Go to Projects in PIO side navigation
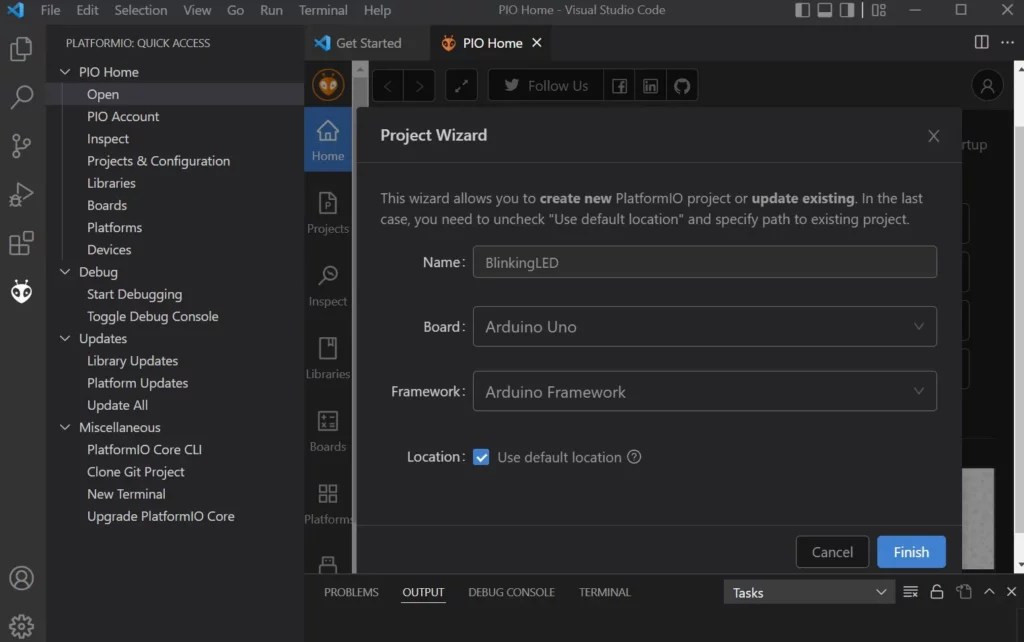Viewport: 1024px width, 642px height. tap(328, 213)
